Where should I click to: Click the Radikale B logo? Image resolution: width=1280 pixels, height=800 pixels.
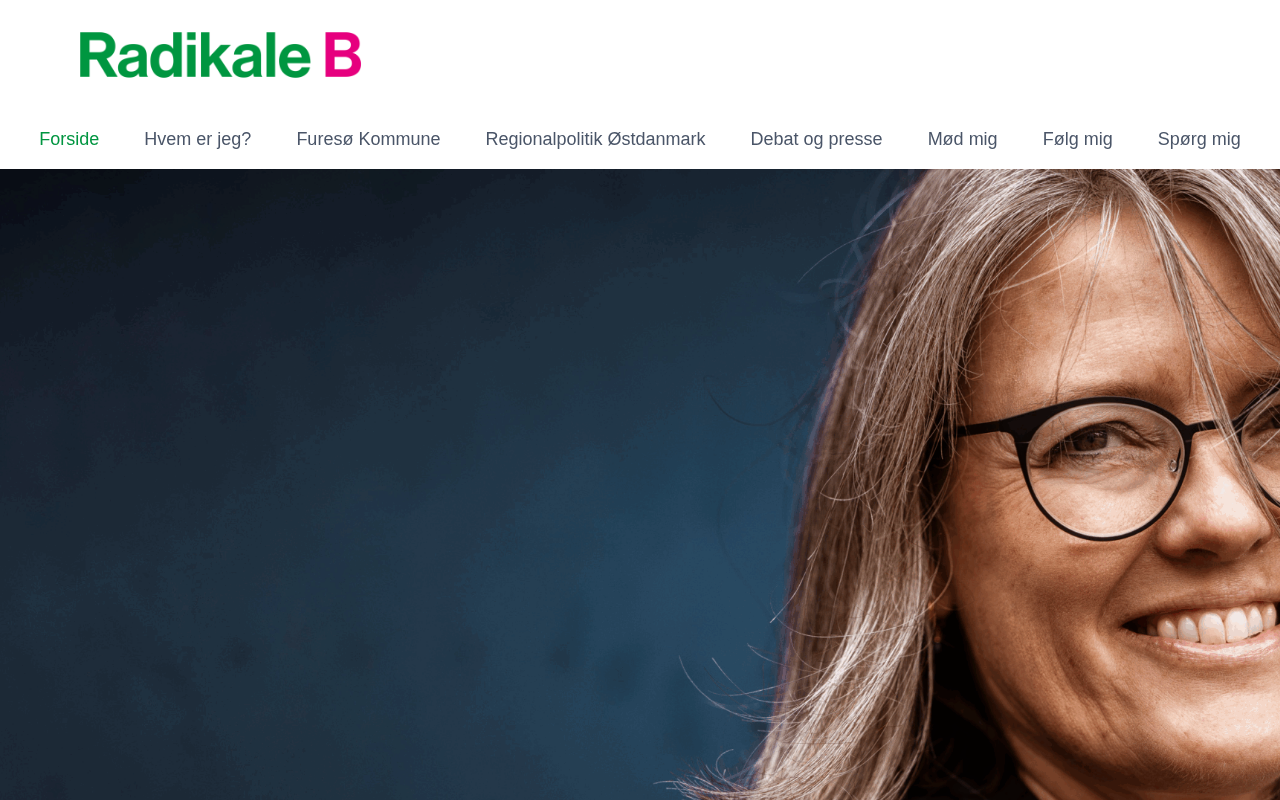pyautogui.click(x=220, y=55)
